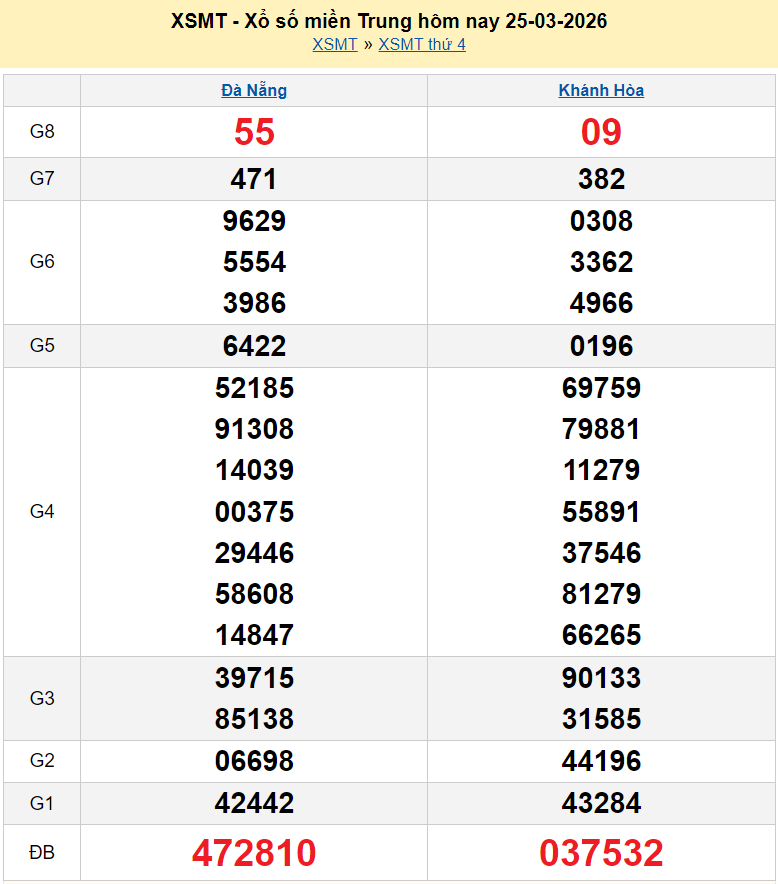Select the G4 row label
The width and height of the screenshot is (778, 884).
(x=42, y=512)
